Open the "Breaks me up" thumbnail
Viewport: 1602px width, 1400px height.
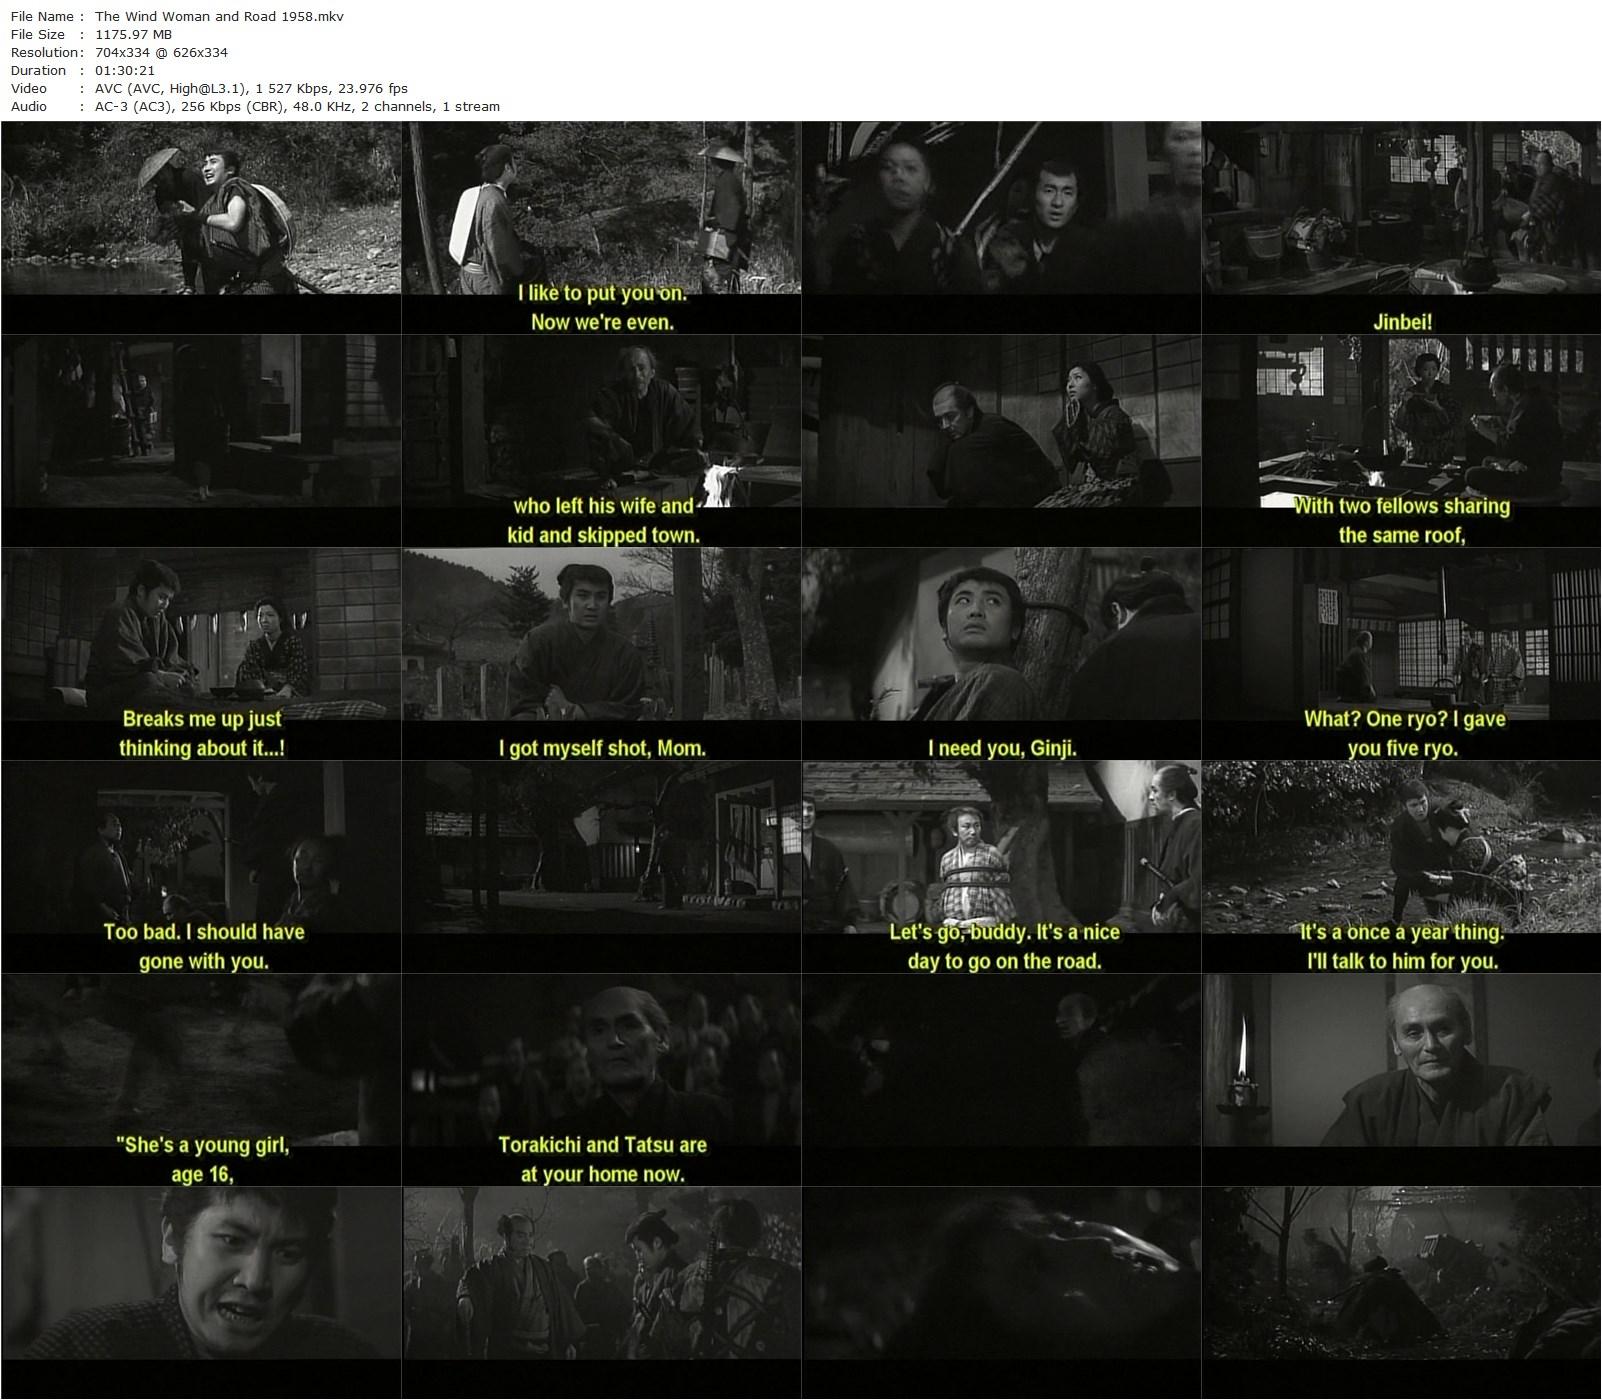coord(201,654)
